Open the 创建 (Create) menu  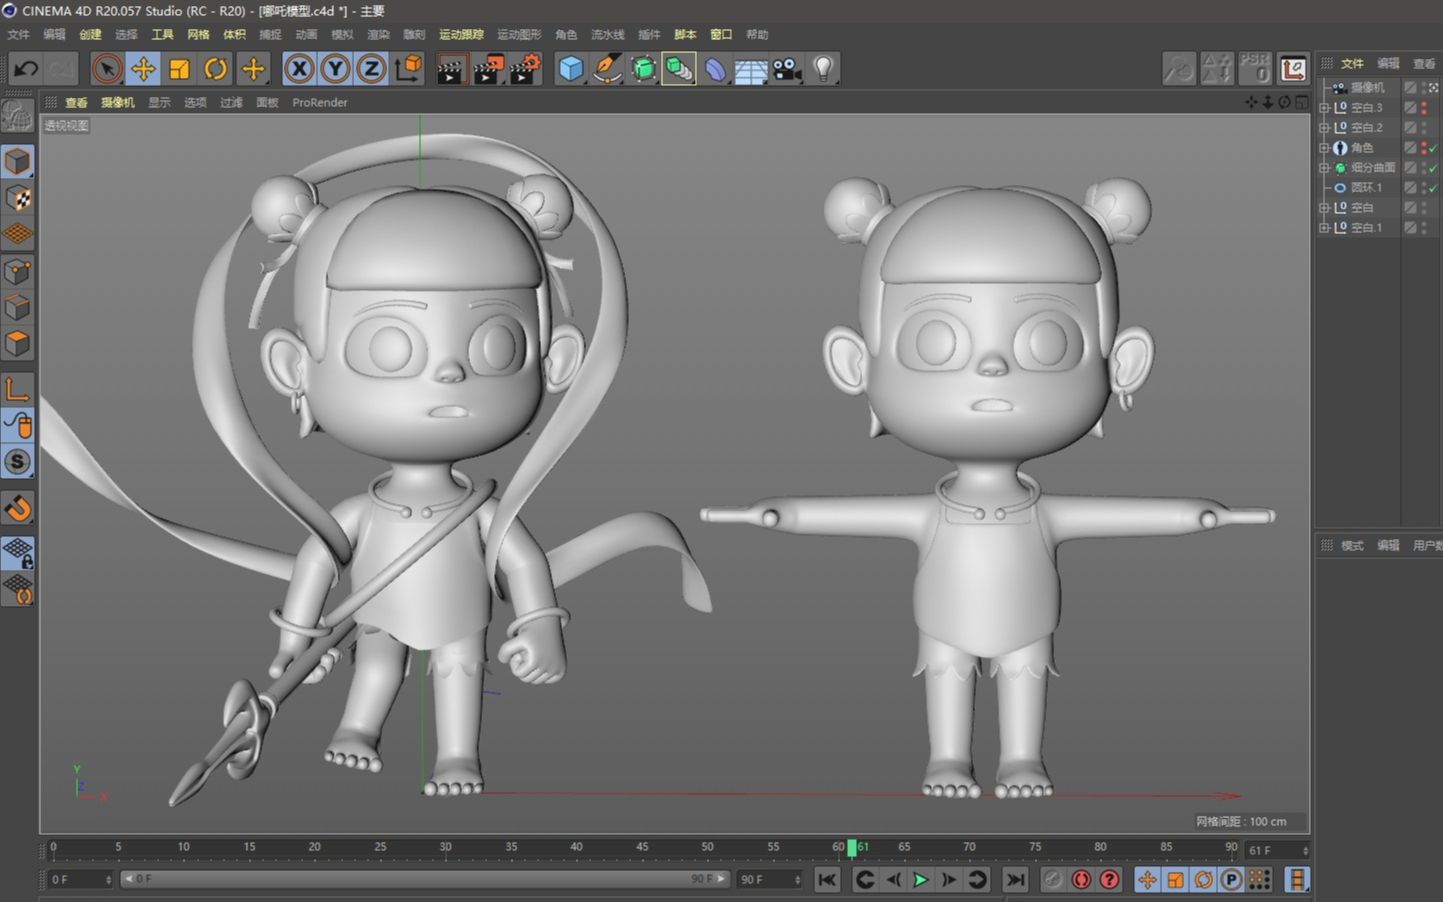[90, 34]
